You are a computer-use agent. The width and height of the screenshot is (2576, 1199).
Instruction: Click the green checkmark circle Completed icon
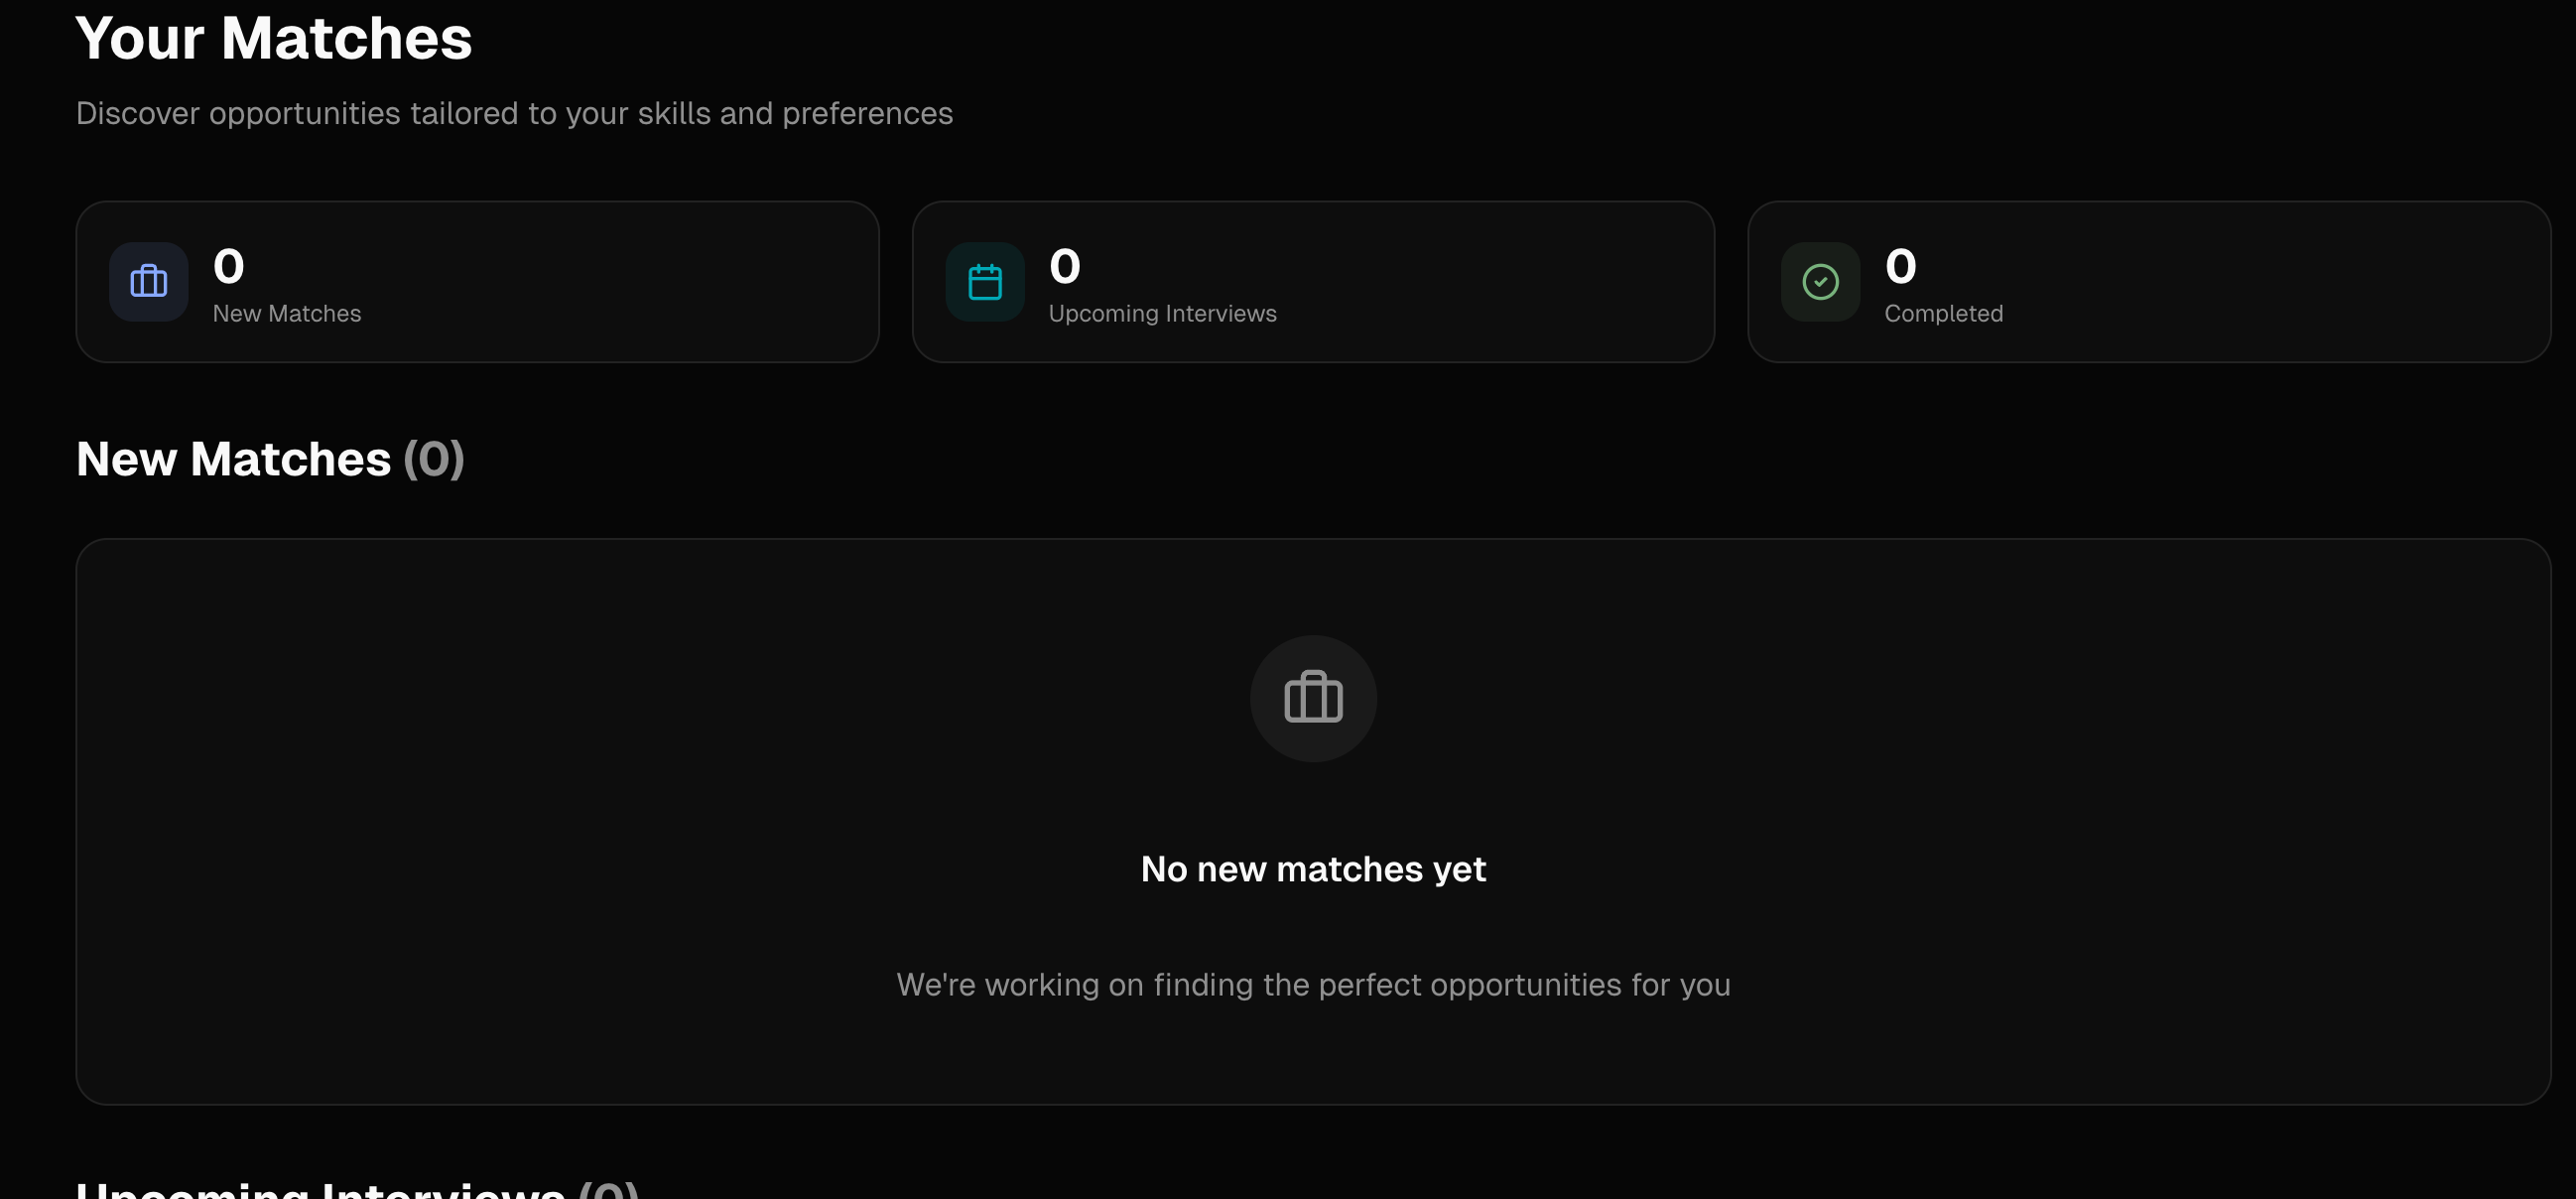click(x=1820, y=282)
